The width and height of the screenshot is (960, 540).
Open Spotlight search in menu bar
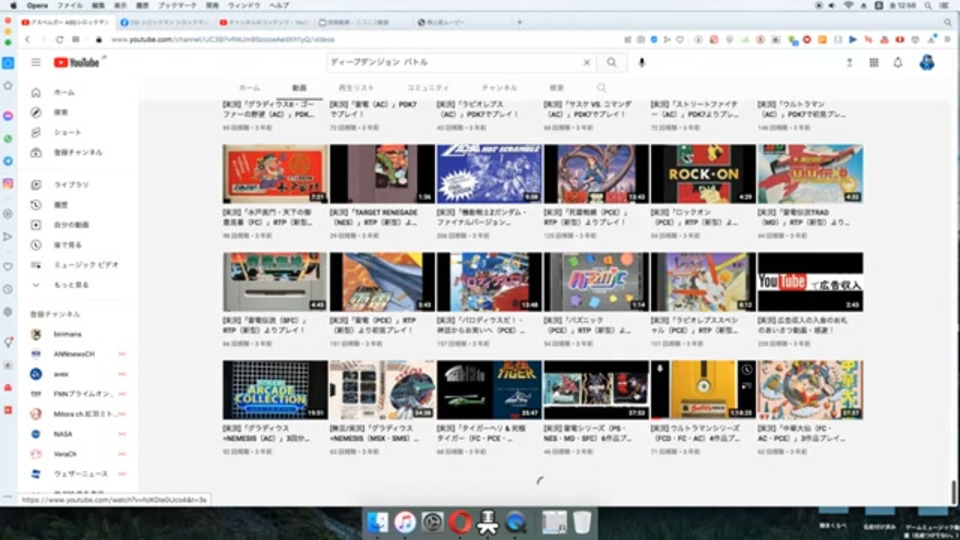coord(928,6)
